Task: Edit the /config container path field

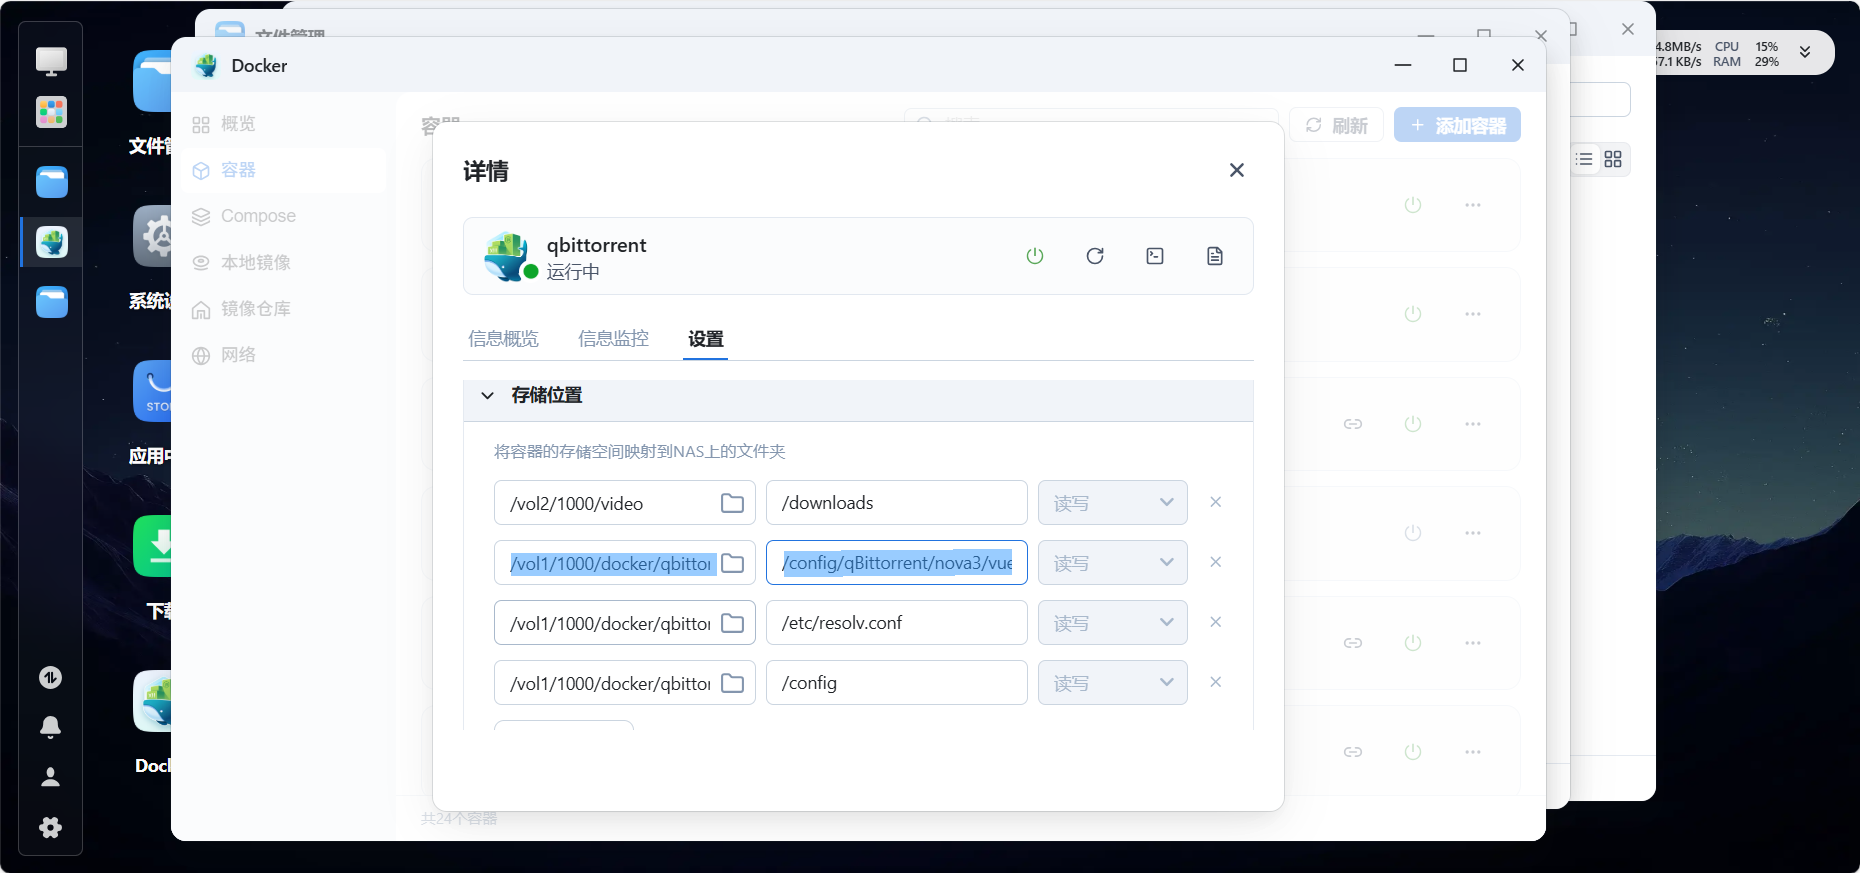Action: tap(896, 683)
